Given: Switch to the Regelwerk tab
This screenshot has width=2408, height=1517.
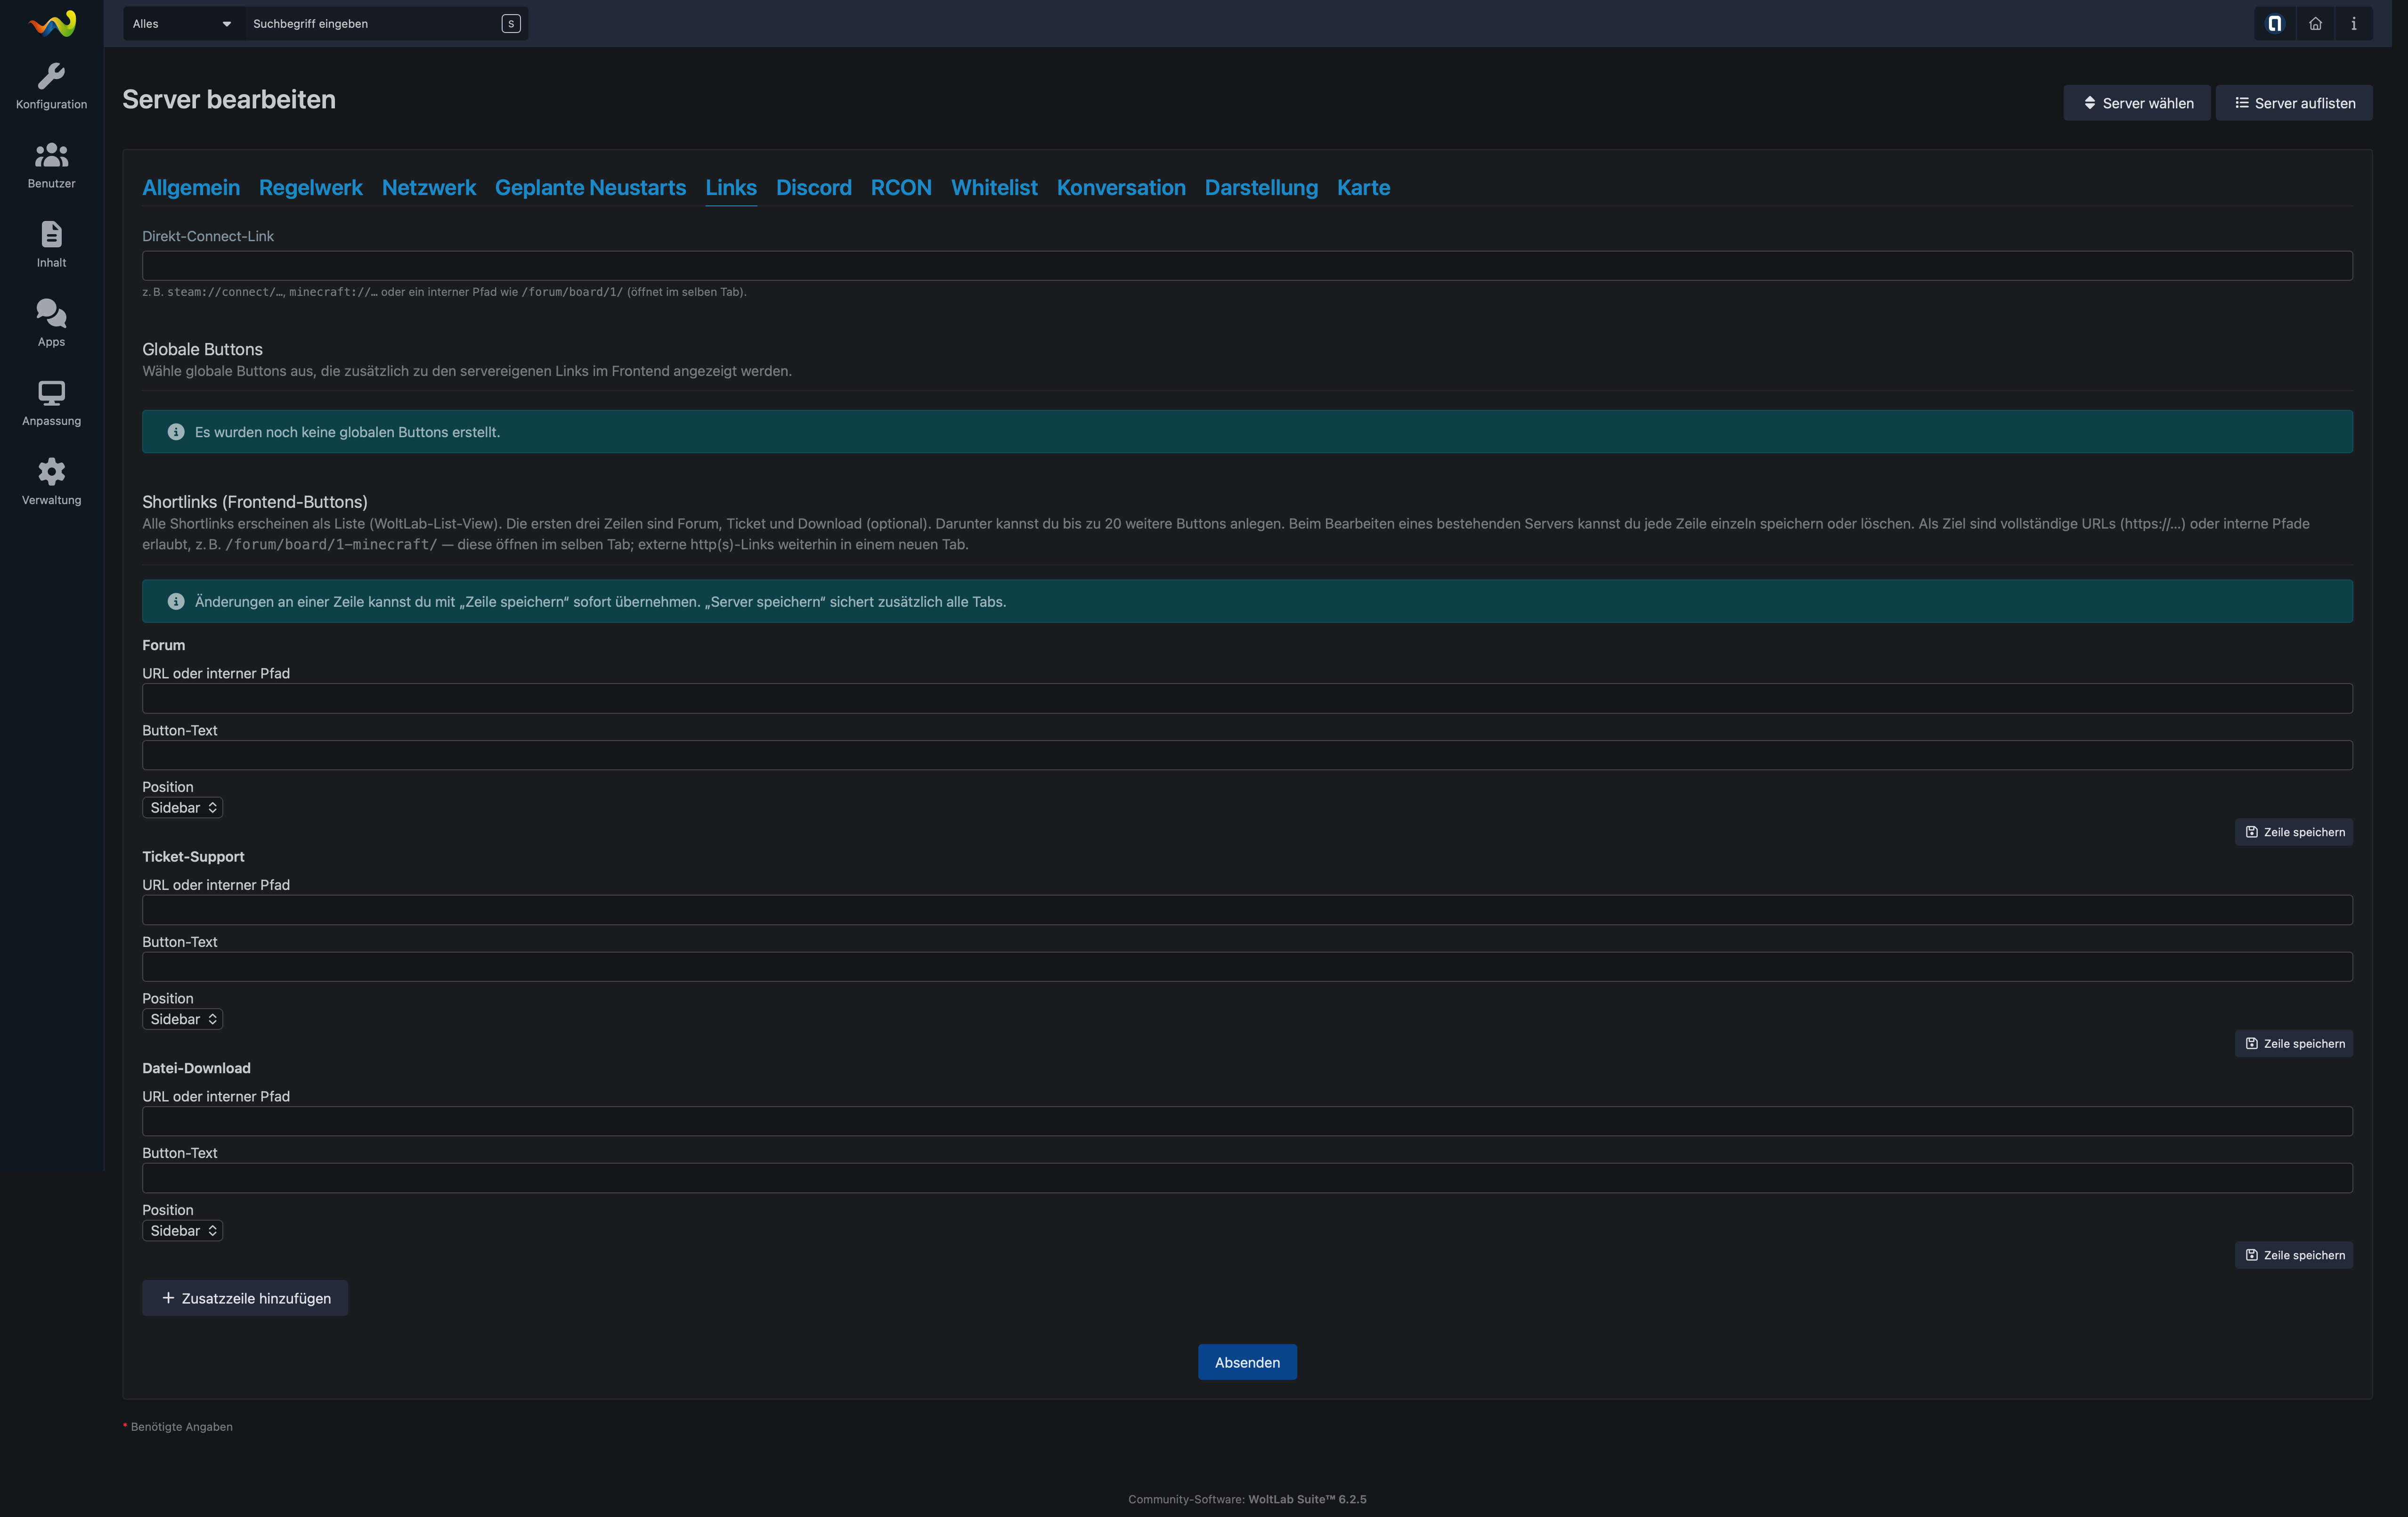Looking at the screenshot, I should tap(311, 187).
